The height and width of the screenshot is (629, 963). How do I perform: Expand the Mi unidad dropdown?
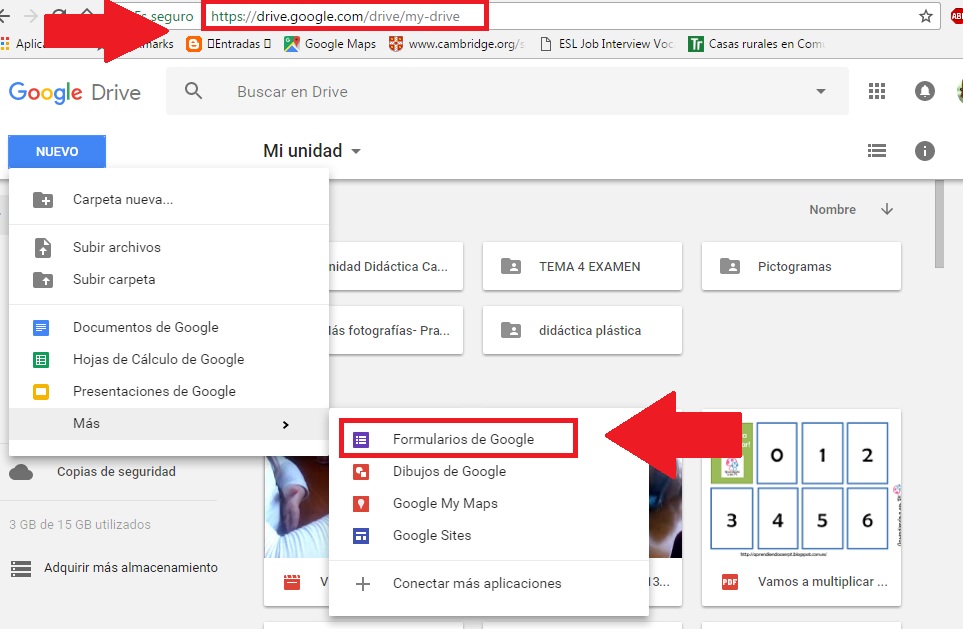[356, 151]
